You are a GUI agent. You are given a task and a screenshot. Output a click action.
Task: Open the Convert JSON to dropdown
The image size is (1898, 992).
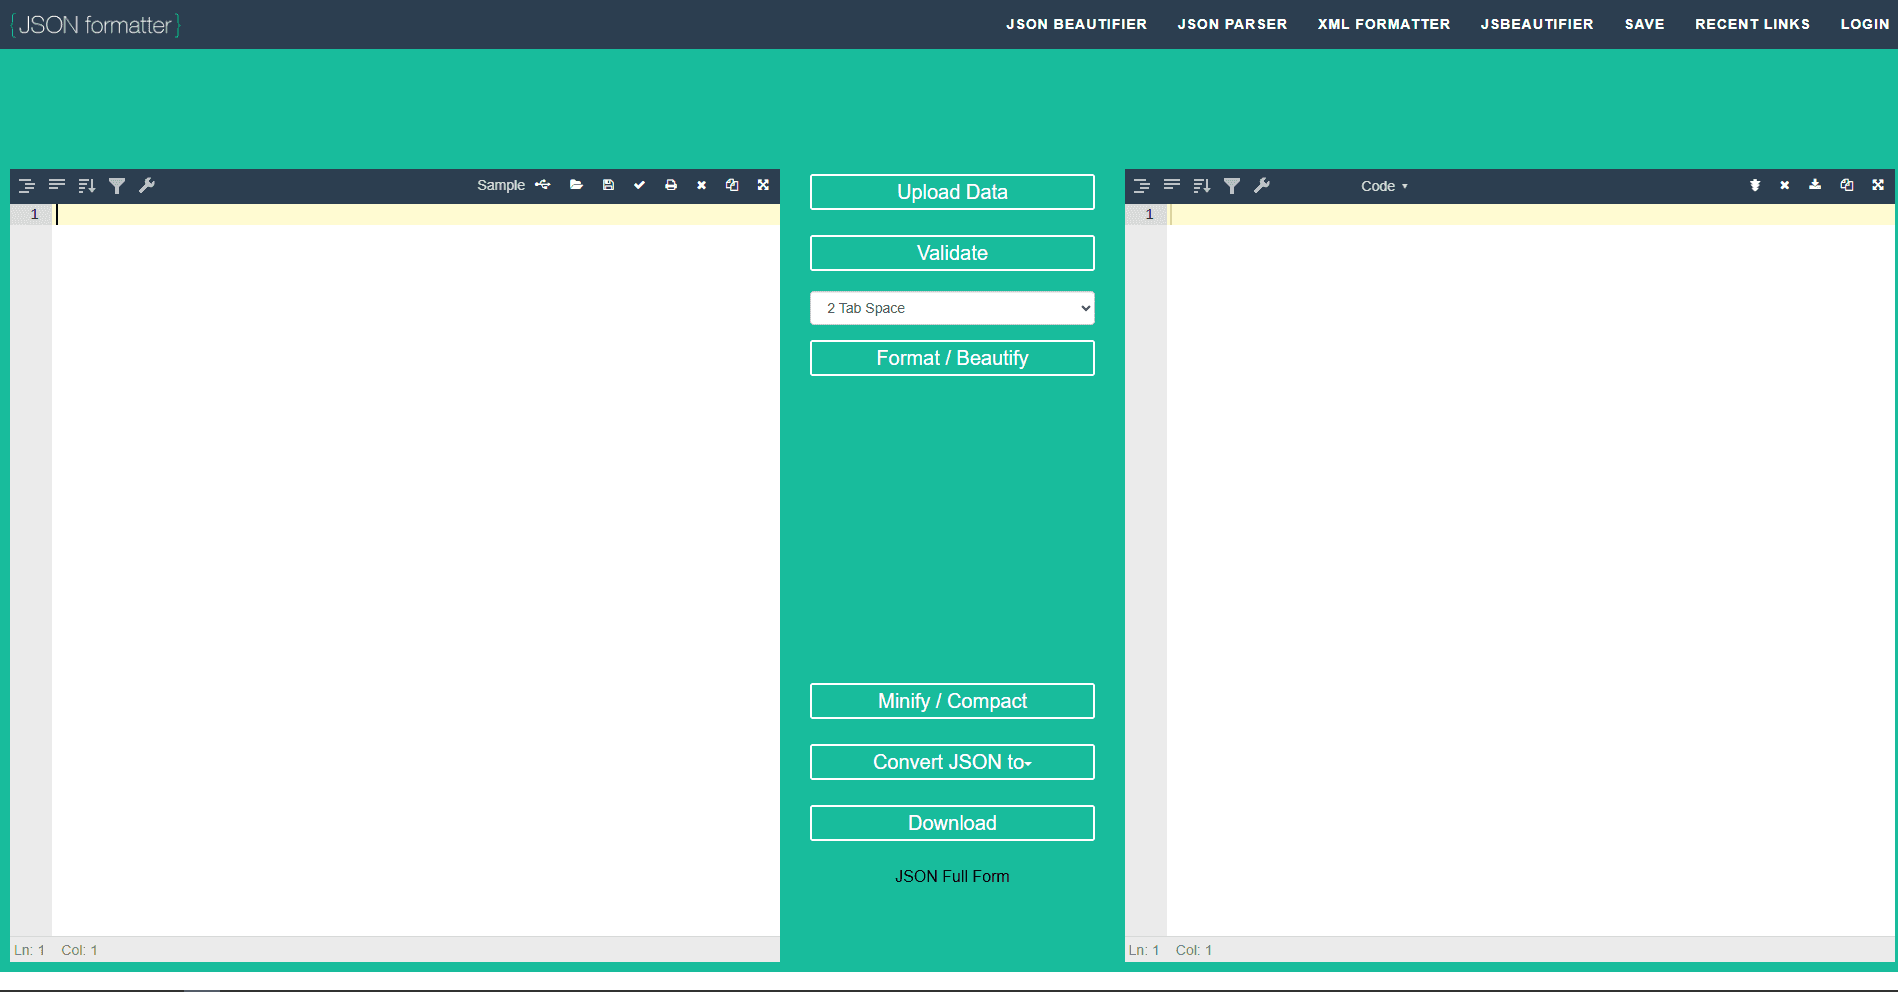click(x=952, y=762)
